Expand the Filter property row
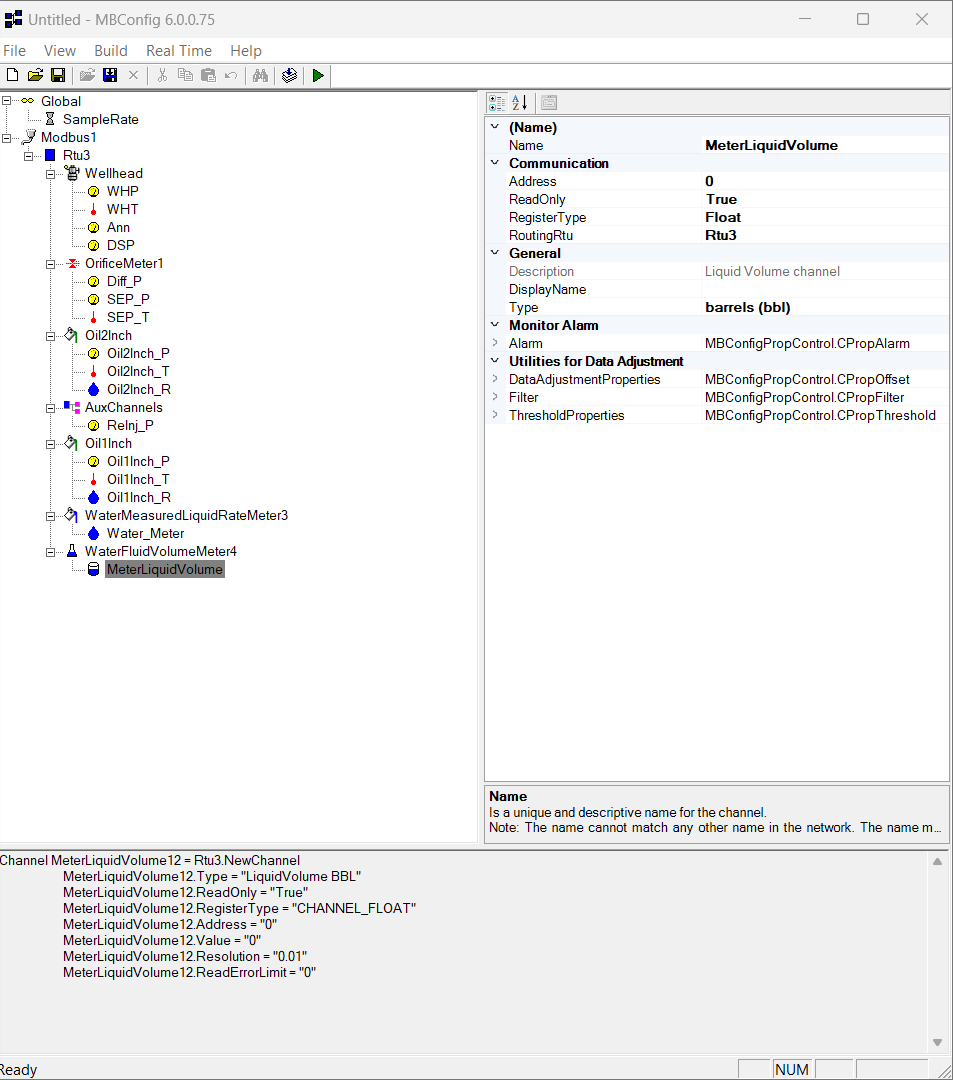Image resolution: width=953 pixels, height=1080 pixels. click(495, 397)
